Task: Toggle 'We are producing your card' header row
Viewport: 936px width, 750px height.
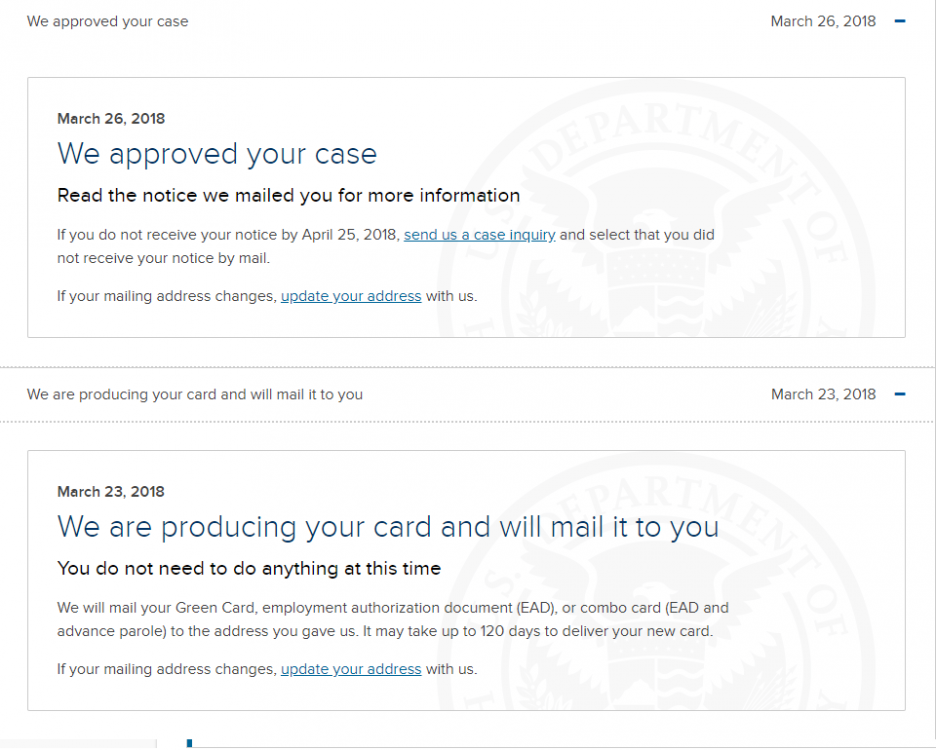Action: pyautogui.click(x=467, y=394)
